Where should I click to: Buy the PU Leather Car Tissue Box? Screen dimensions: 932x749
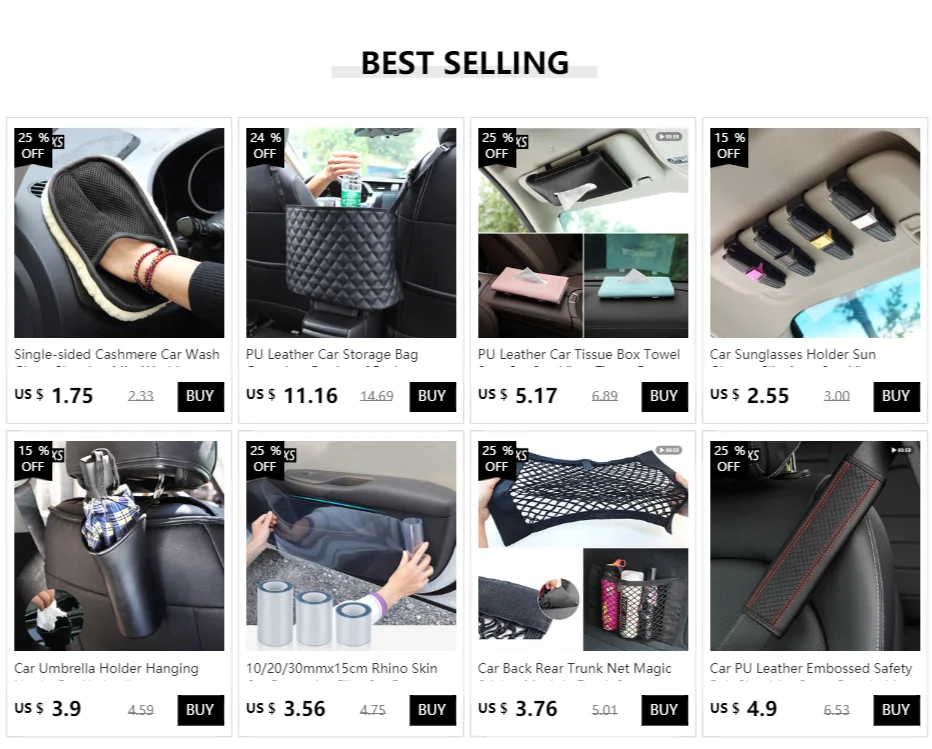[x=664, y=396]
